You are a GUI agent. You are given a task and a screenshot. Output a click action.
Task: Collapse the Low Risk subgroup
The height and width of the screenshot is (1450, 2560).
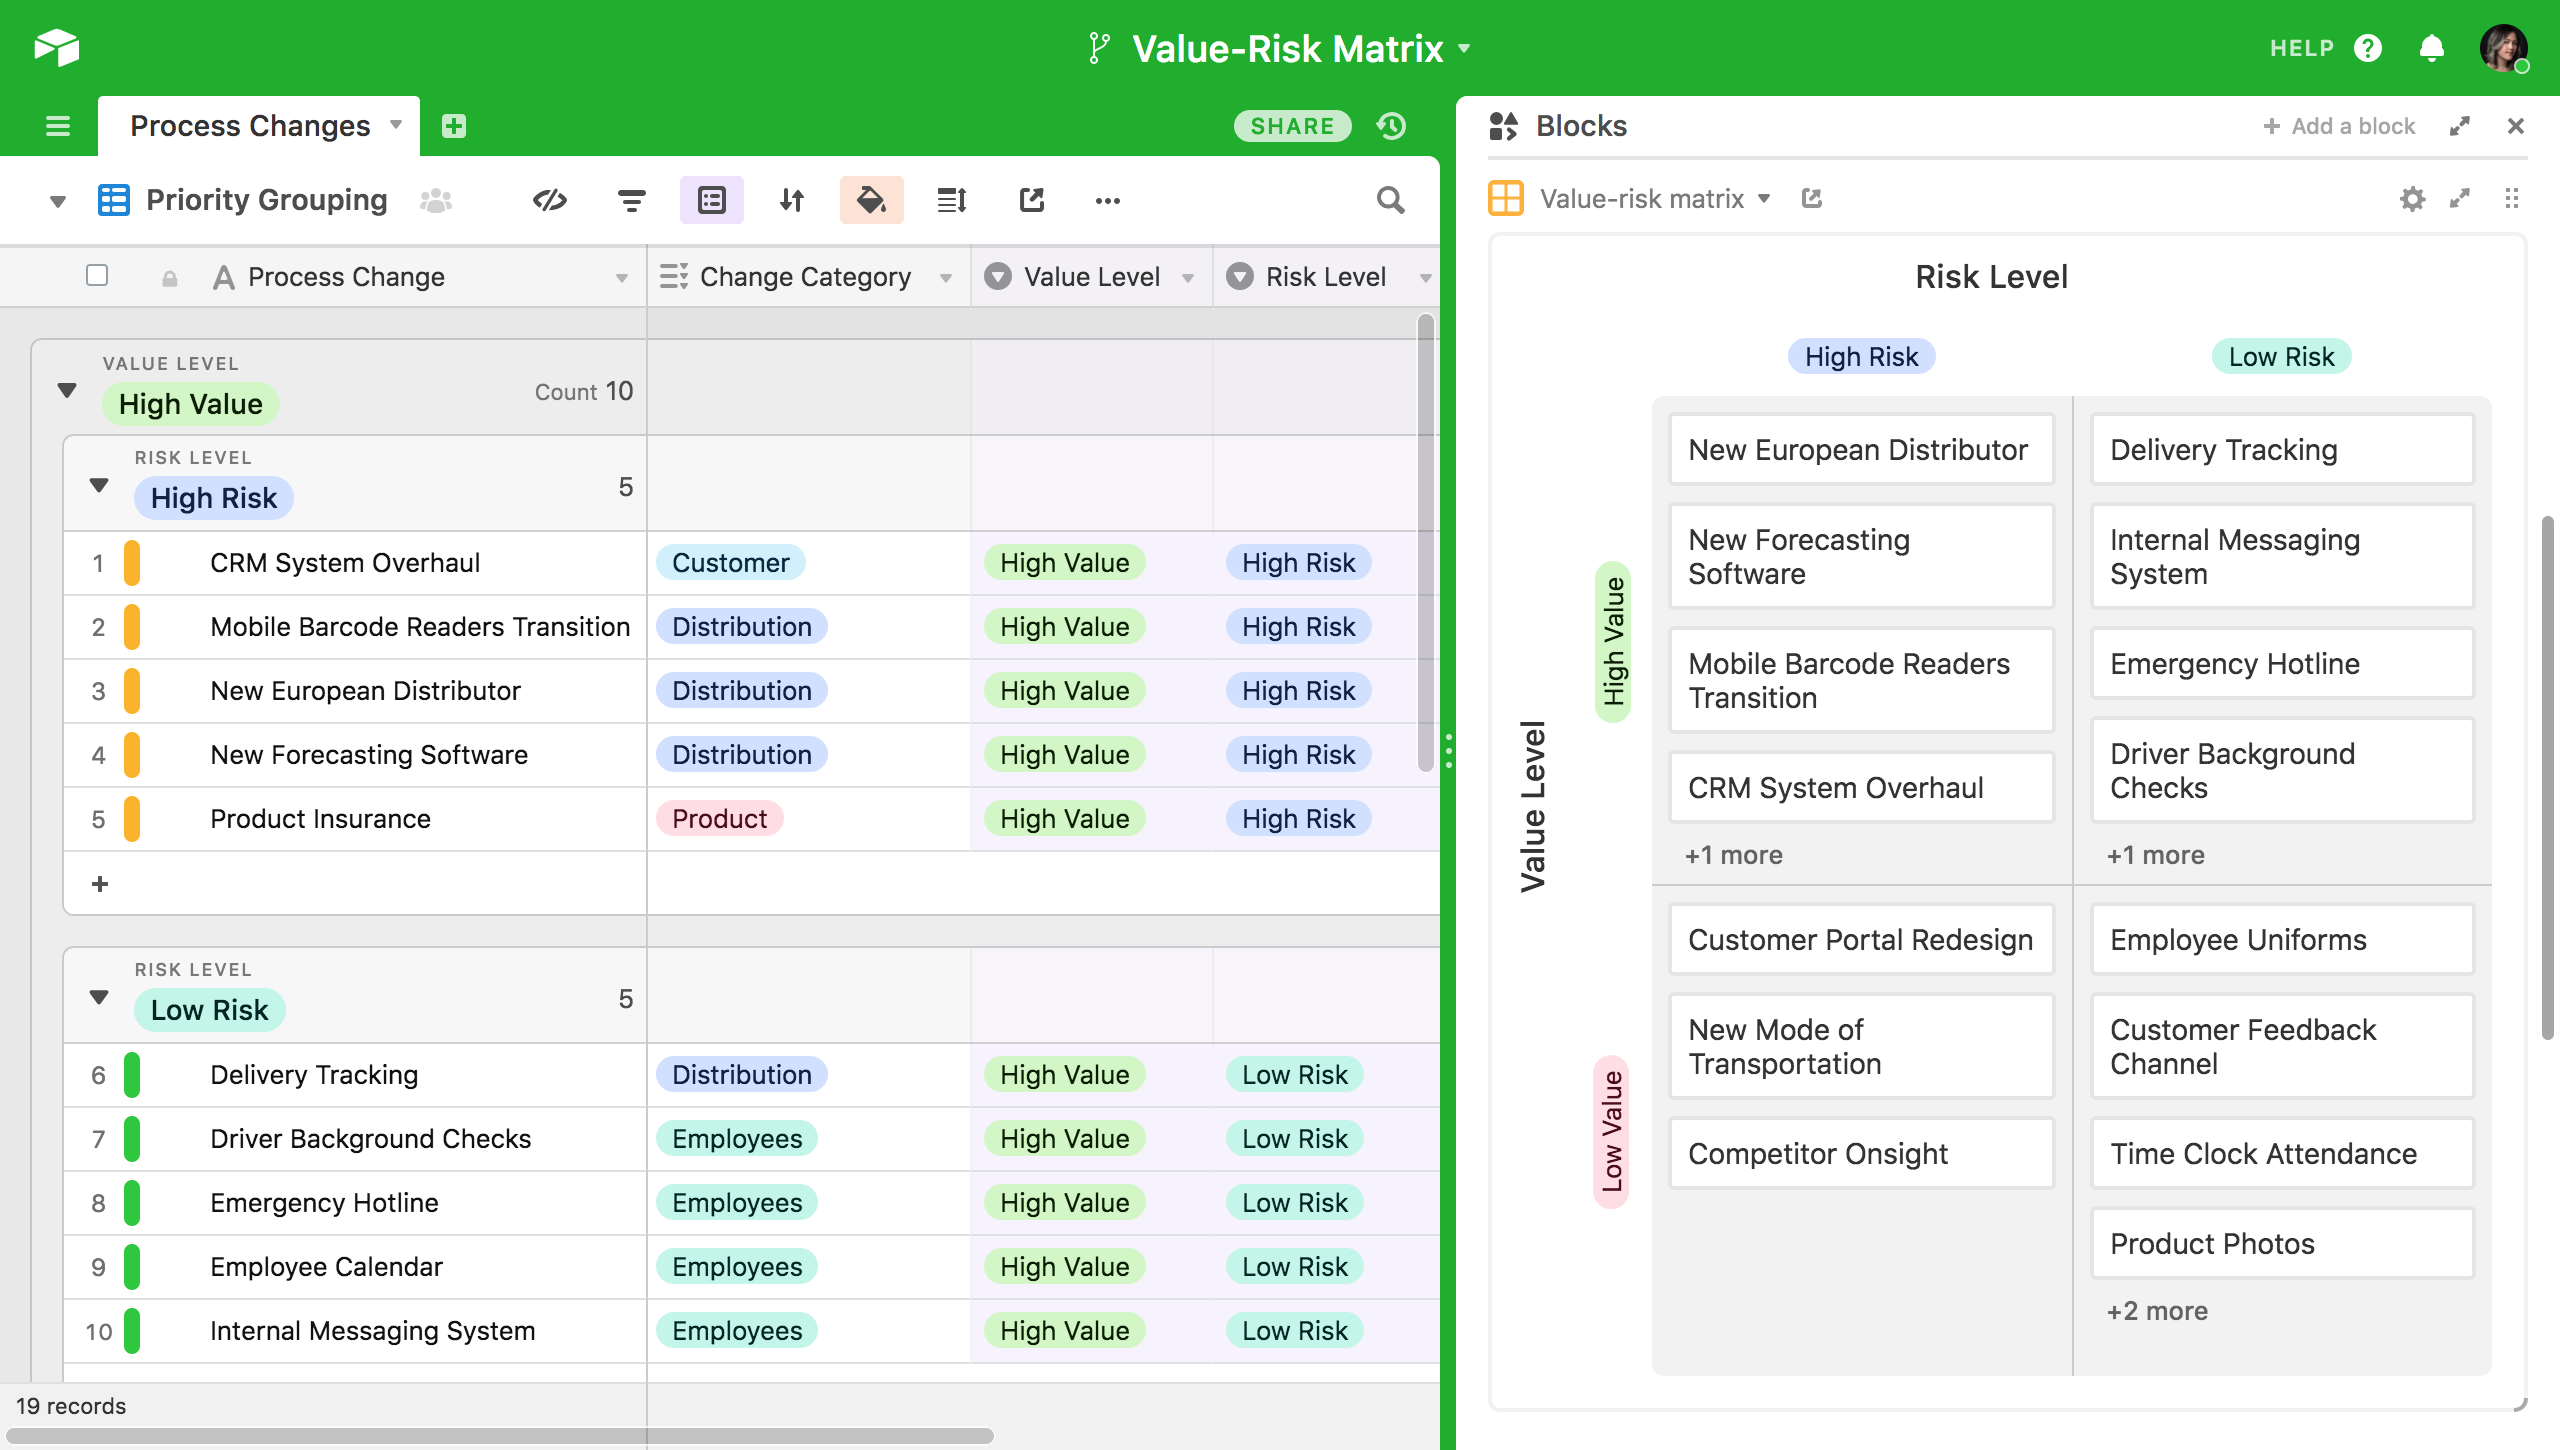click(99, 997)
